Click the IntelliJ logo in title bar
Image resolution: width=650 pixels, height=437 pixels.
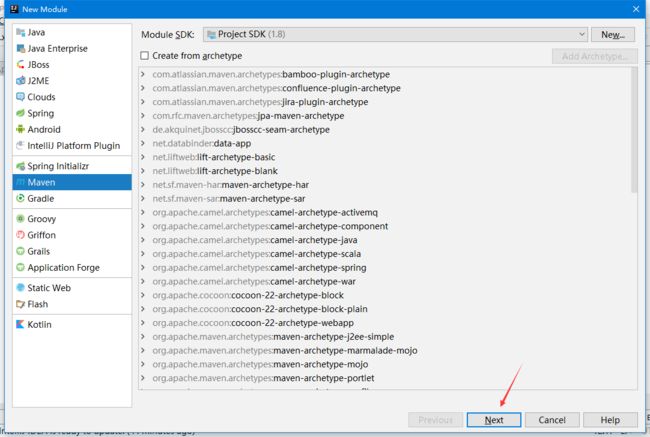tap(14, 9)
